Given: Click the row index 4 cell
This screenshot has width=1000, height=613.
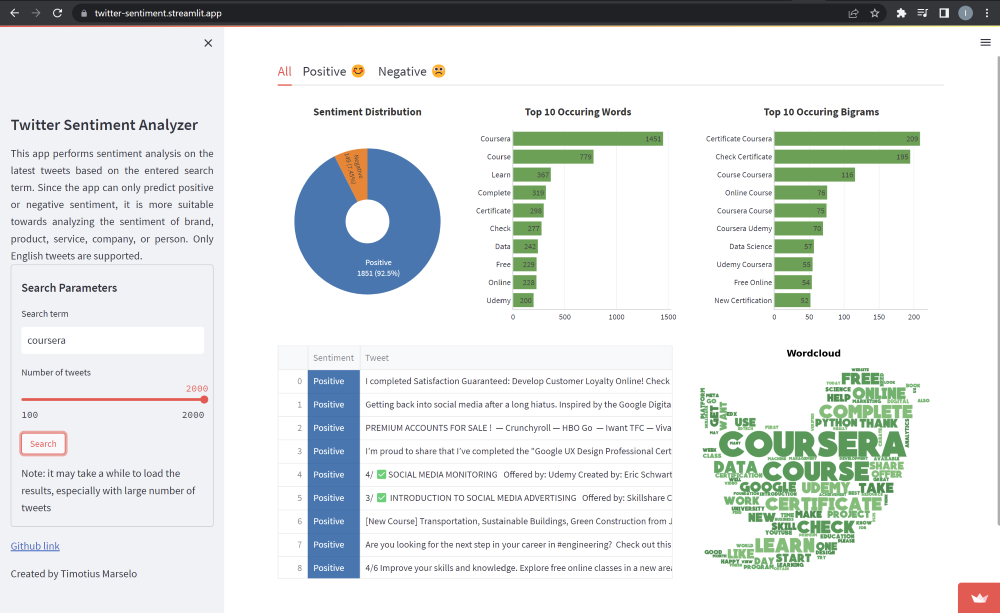Looking at the screenshot, I should tap(293, 475).
